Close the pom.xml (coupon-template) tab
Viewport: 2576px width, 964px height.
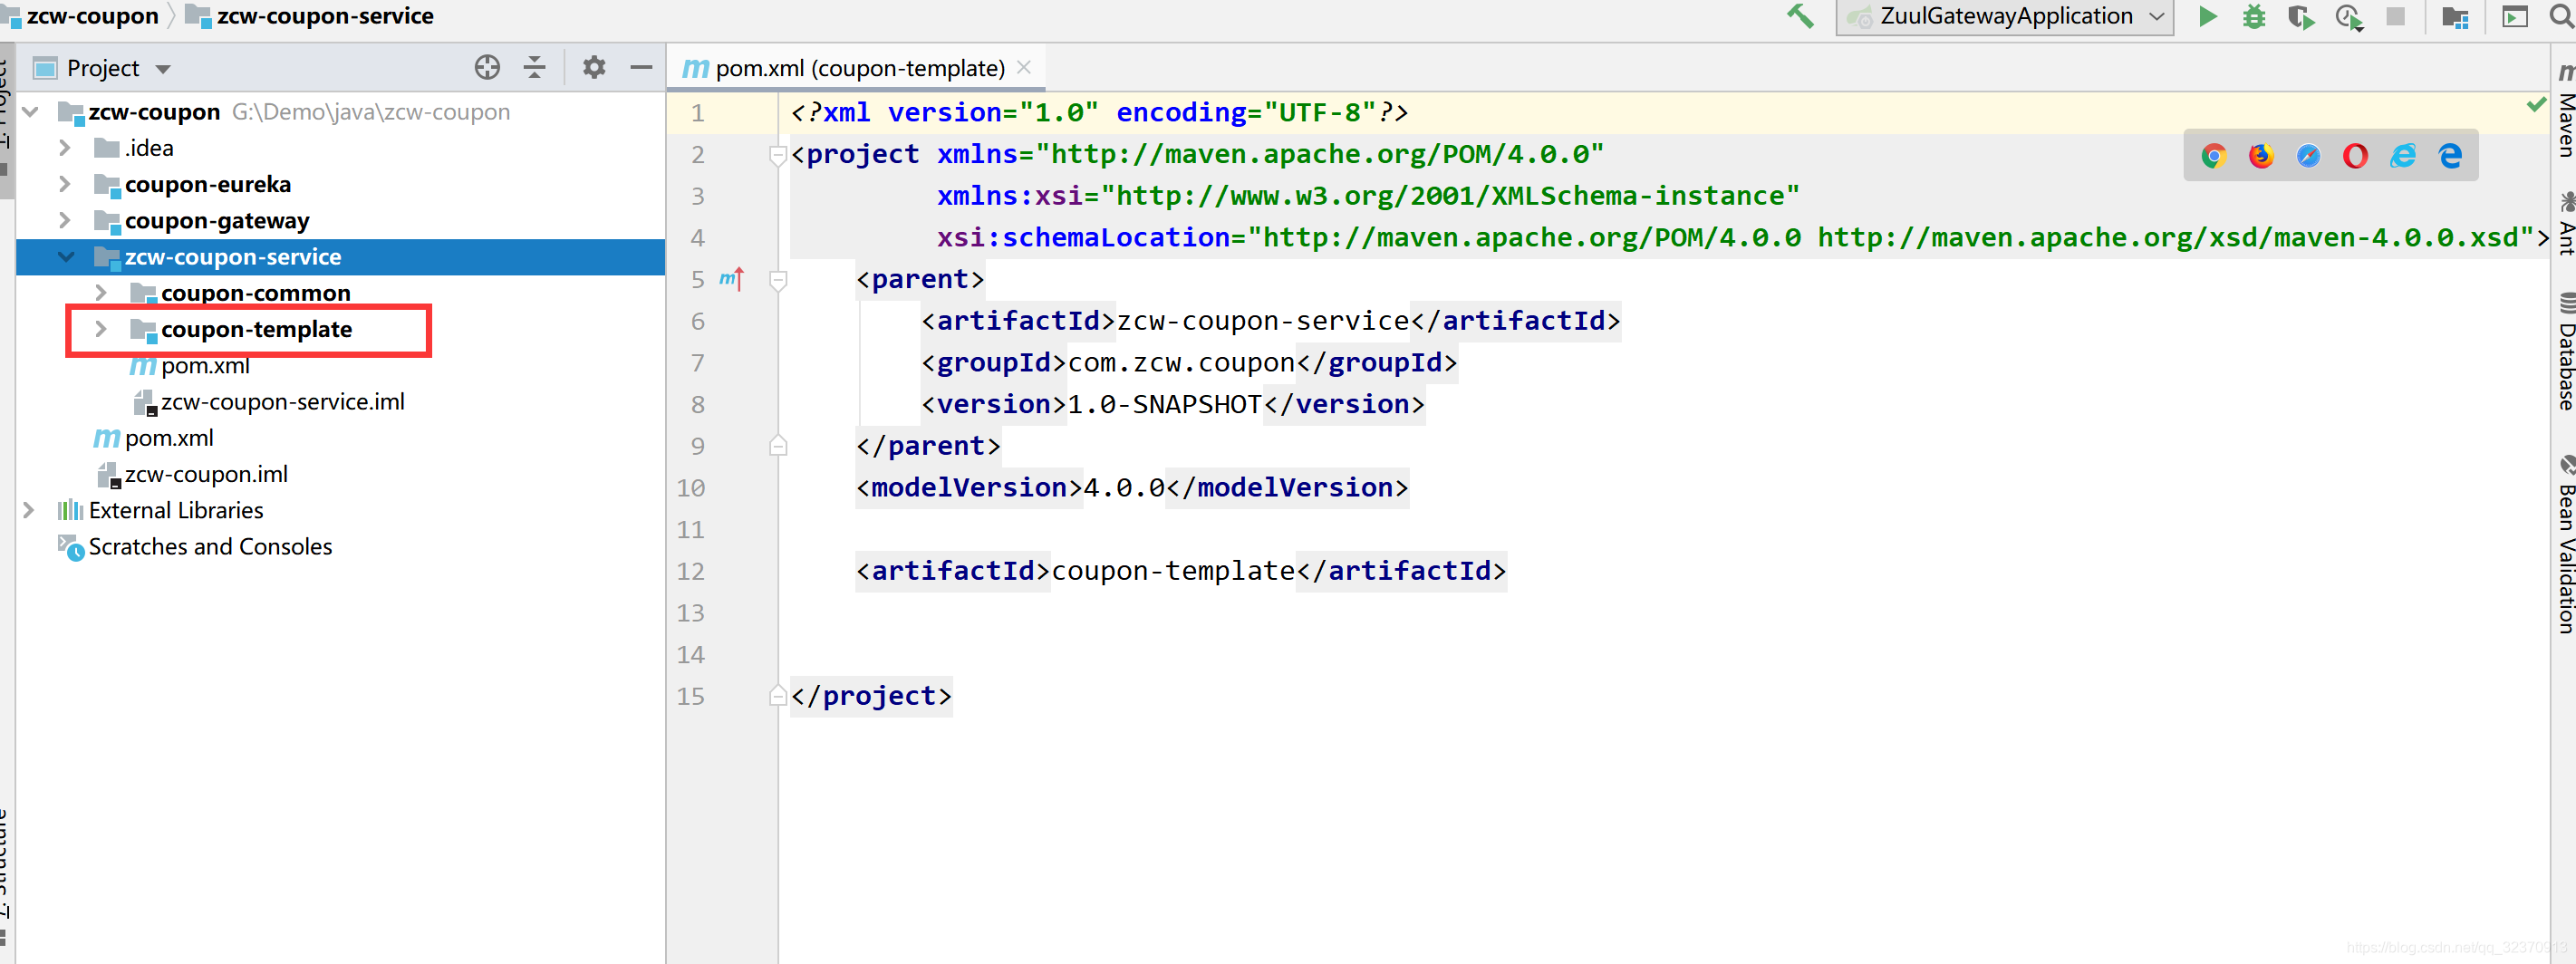pos(1024,67)
